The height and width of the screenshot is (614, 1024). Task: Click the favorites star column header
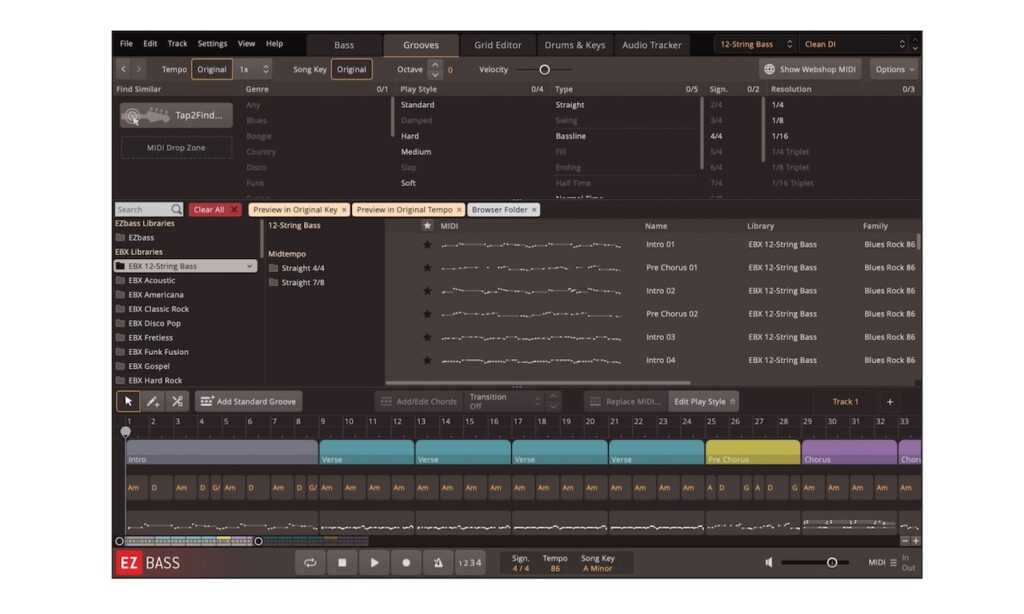coord(427,225)
